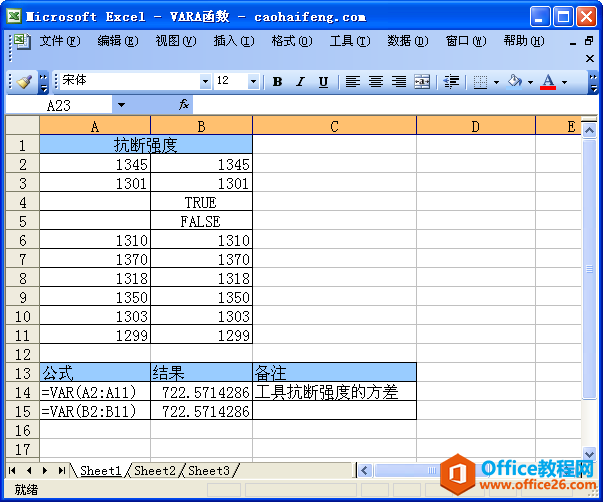The image size is (603, 502).
Task: Click the Merge and Center icon
Action: tap(422, 82)
